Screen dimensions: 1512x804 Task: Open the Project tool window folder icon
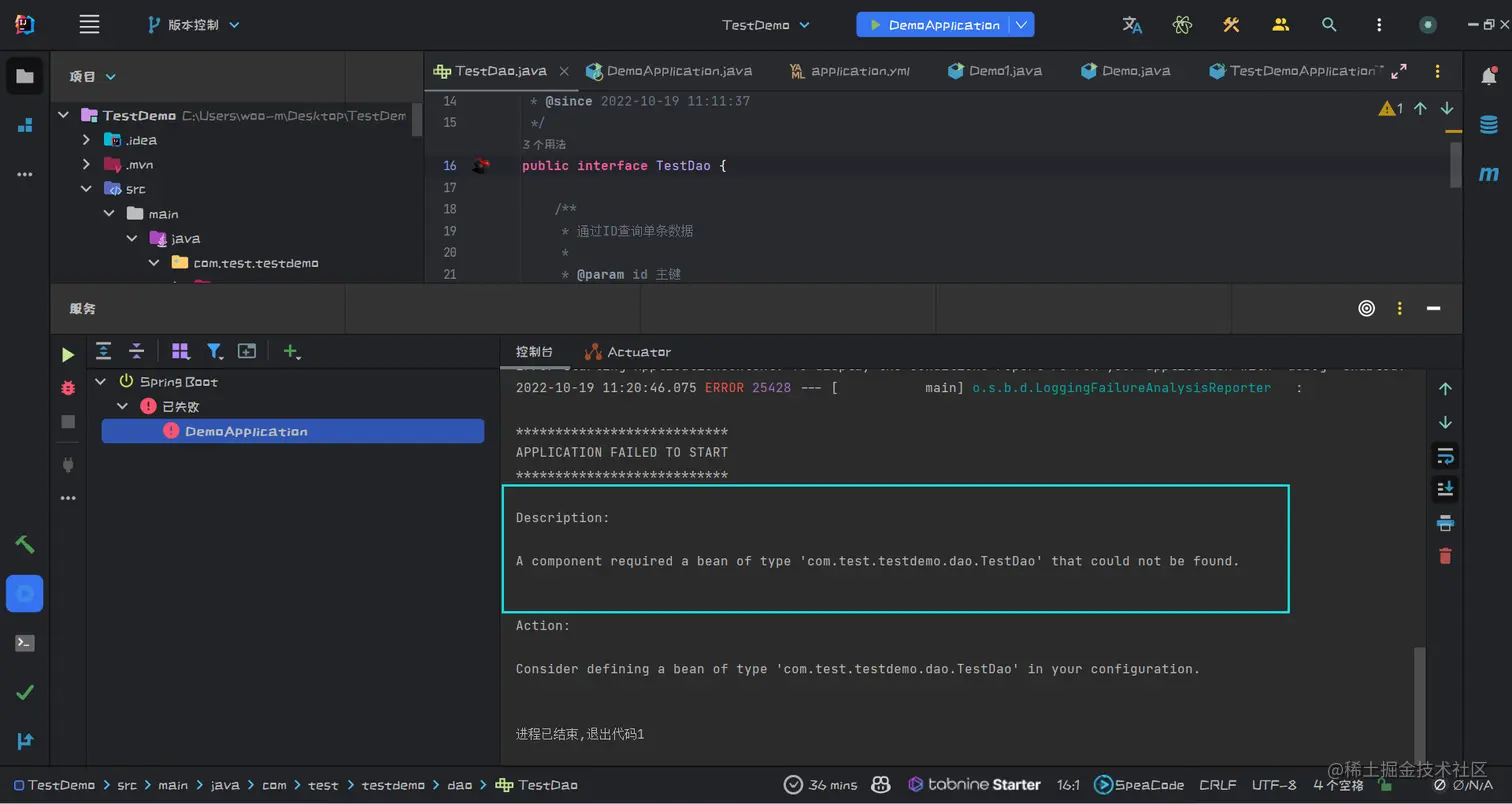(25, 76)
